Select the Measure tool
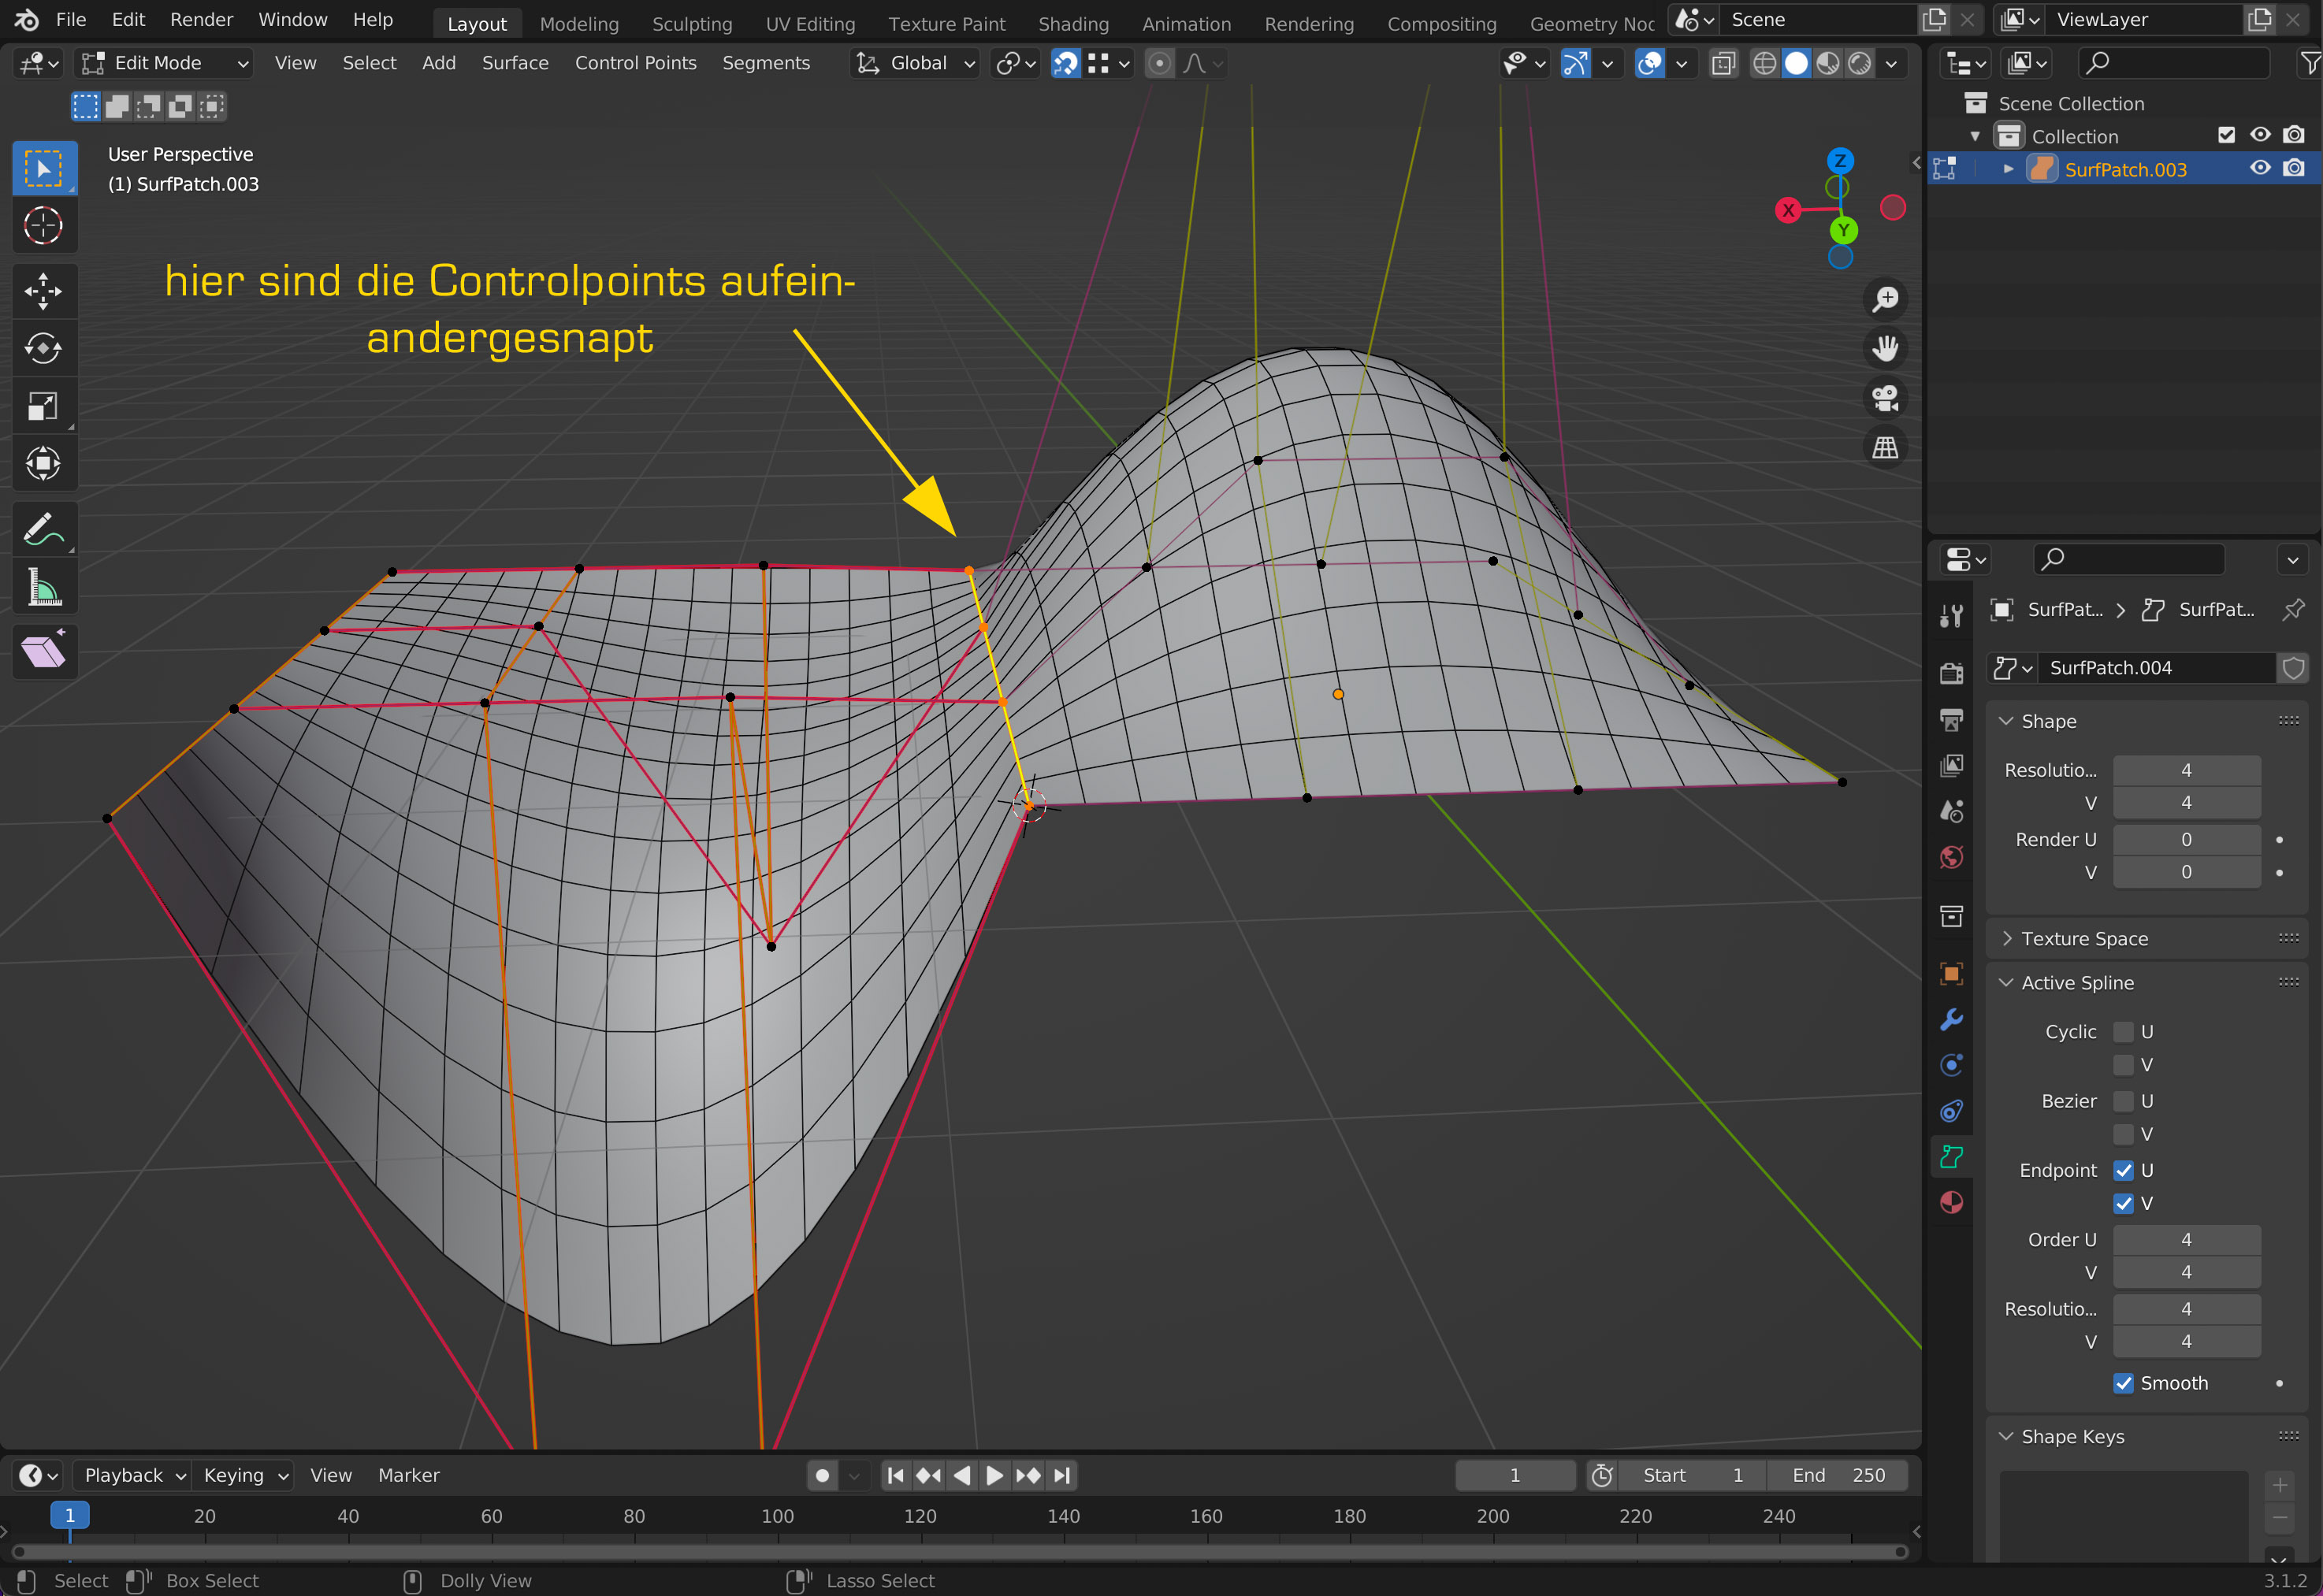The image size is (2323, 1596). (43, 588)
